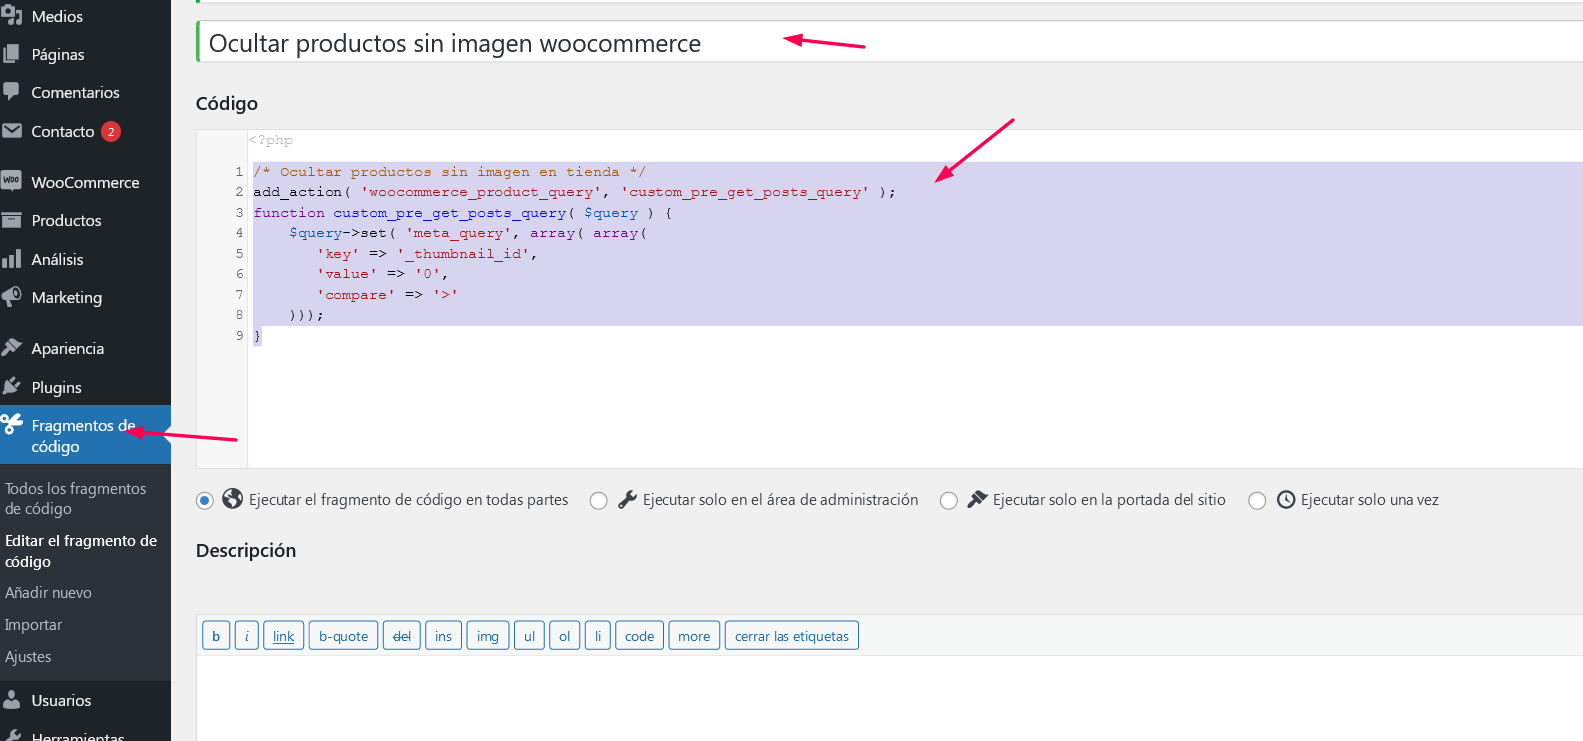Image resolution: width=1583 pixels, height=741 pixels.
Task: Click the Páginas pages icon
Action: click(x=12, y=54)
